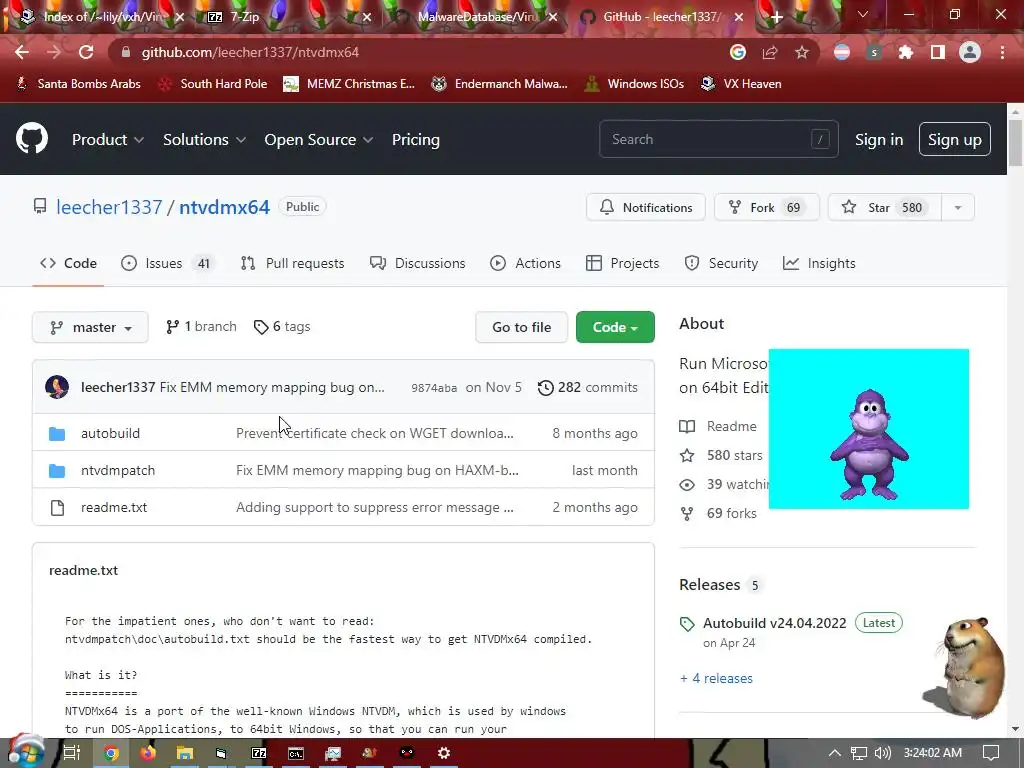Viewport: 1024px width, 768px height.
Task: Open the notification center icon
Action: point(991,753)
